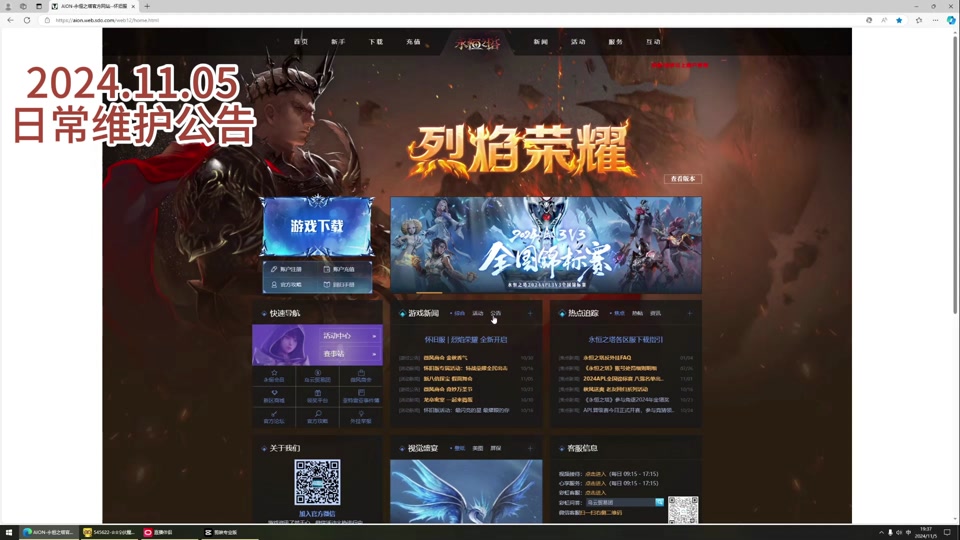The height and width of the screenshot is (540, 960).
Task: Expand 热点追踪 with the plus icon
Action: [x=689, y=313]
